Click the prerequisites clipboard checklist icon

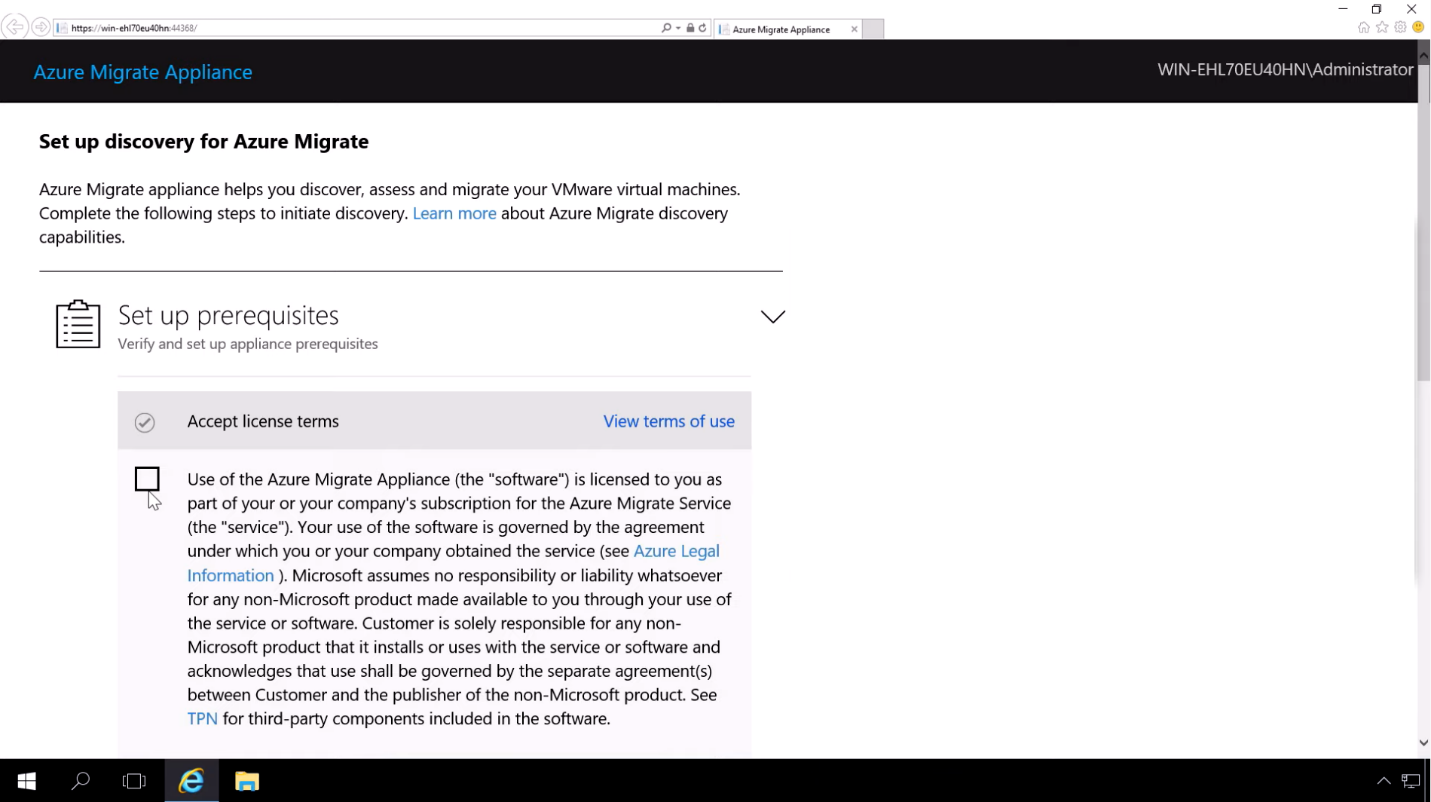(x=78, y=325)
